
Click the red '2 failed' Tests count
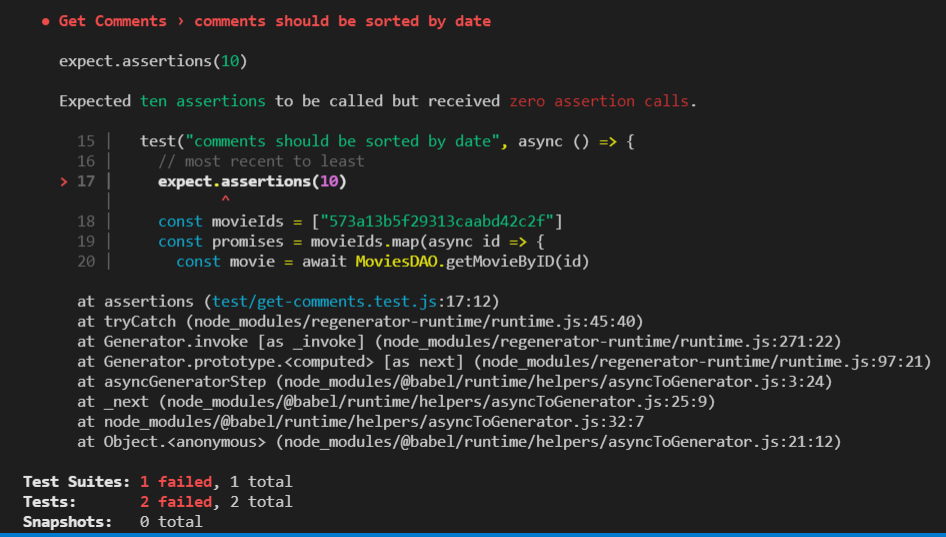[176, 501]
